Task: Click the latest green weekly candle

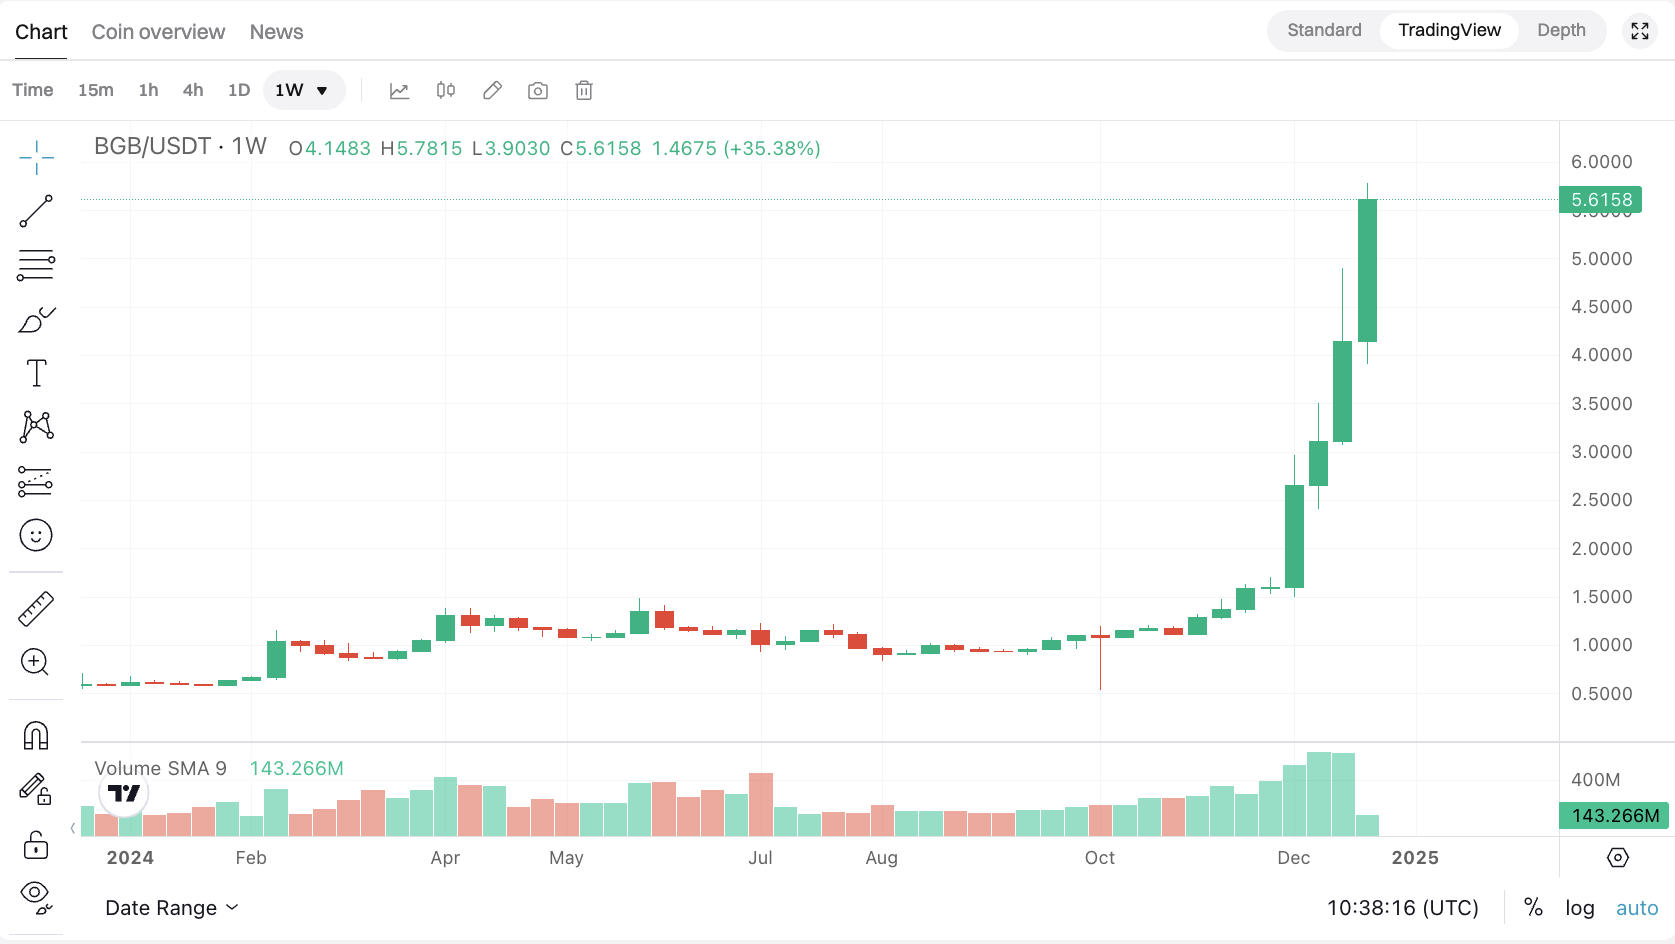Action: [1367, 271]
